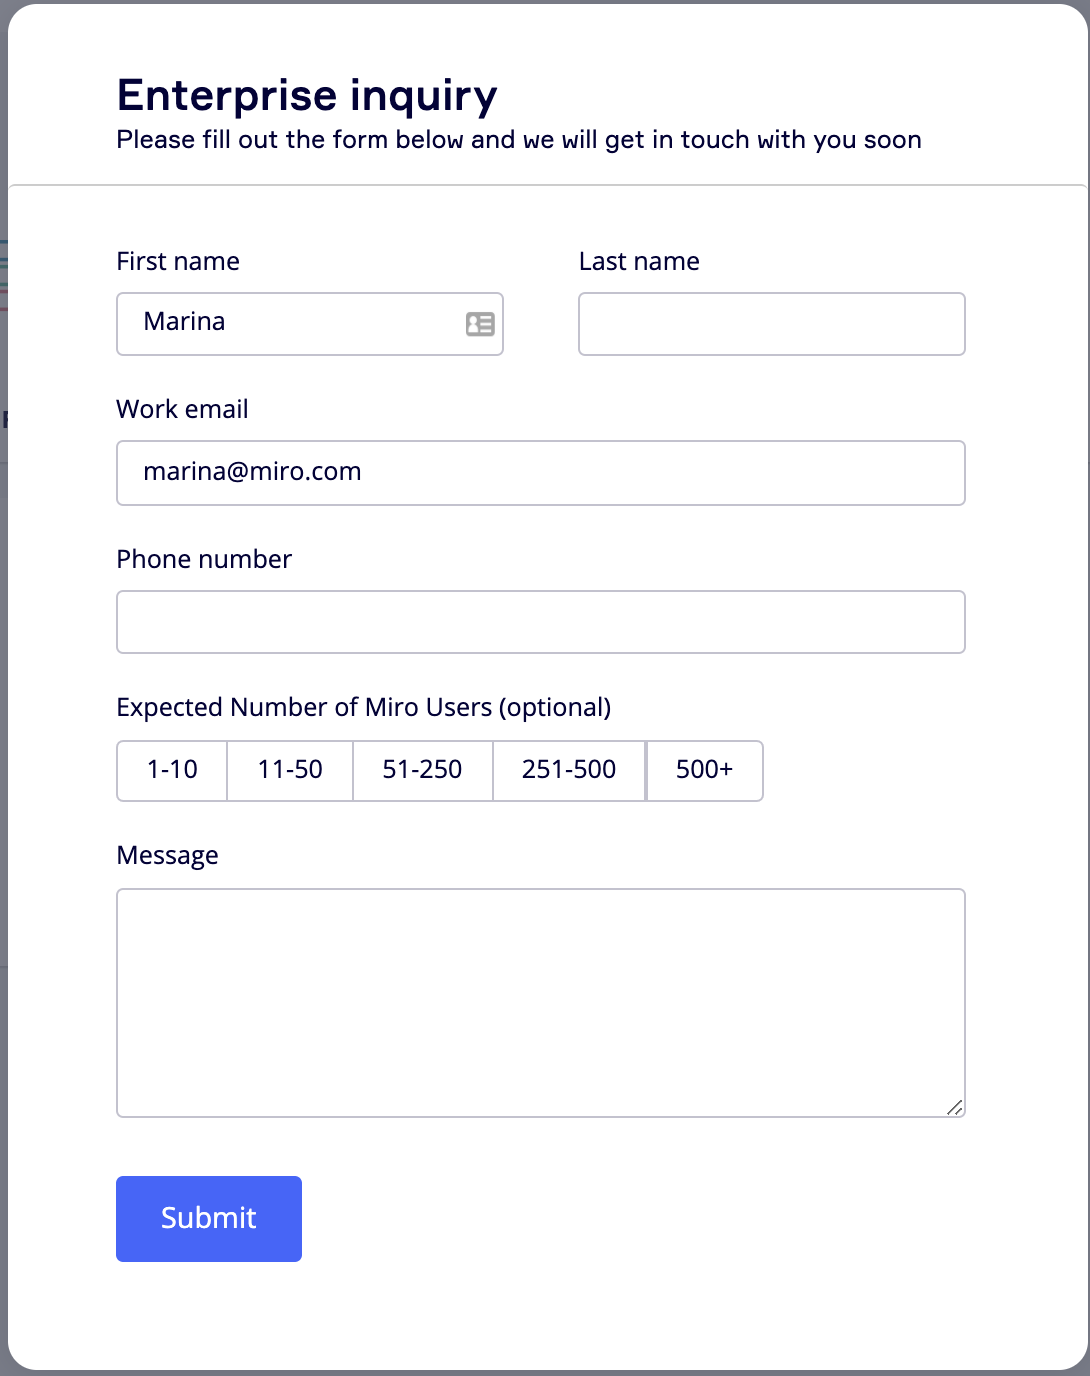Click inside the Message text area
This screenshot has height=1376, width=1090.
(540, 1002)
